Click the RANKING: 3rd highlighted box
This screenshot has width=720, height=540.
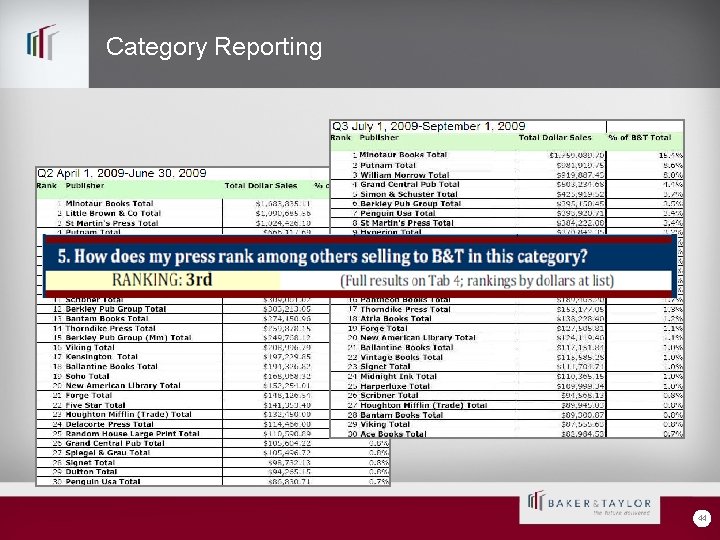[x=162, y=280]
